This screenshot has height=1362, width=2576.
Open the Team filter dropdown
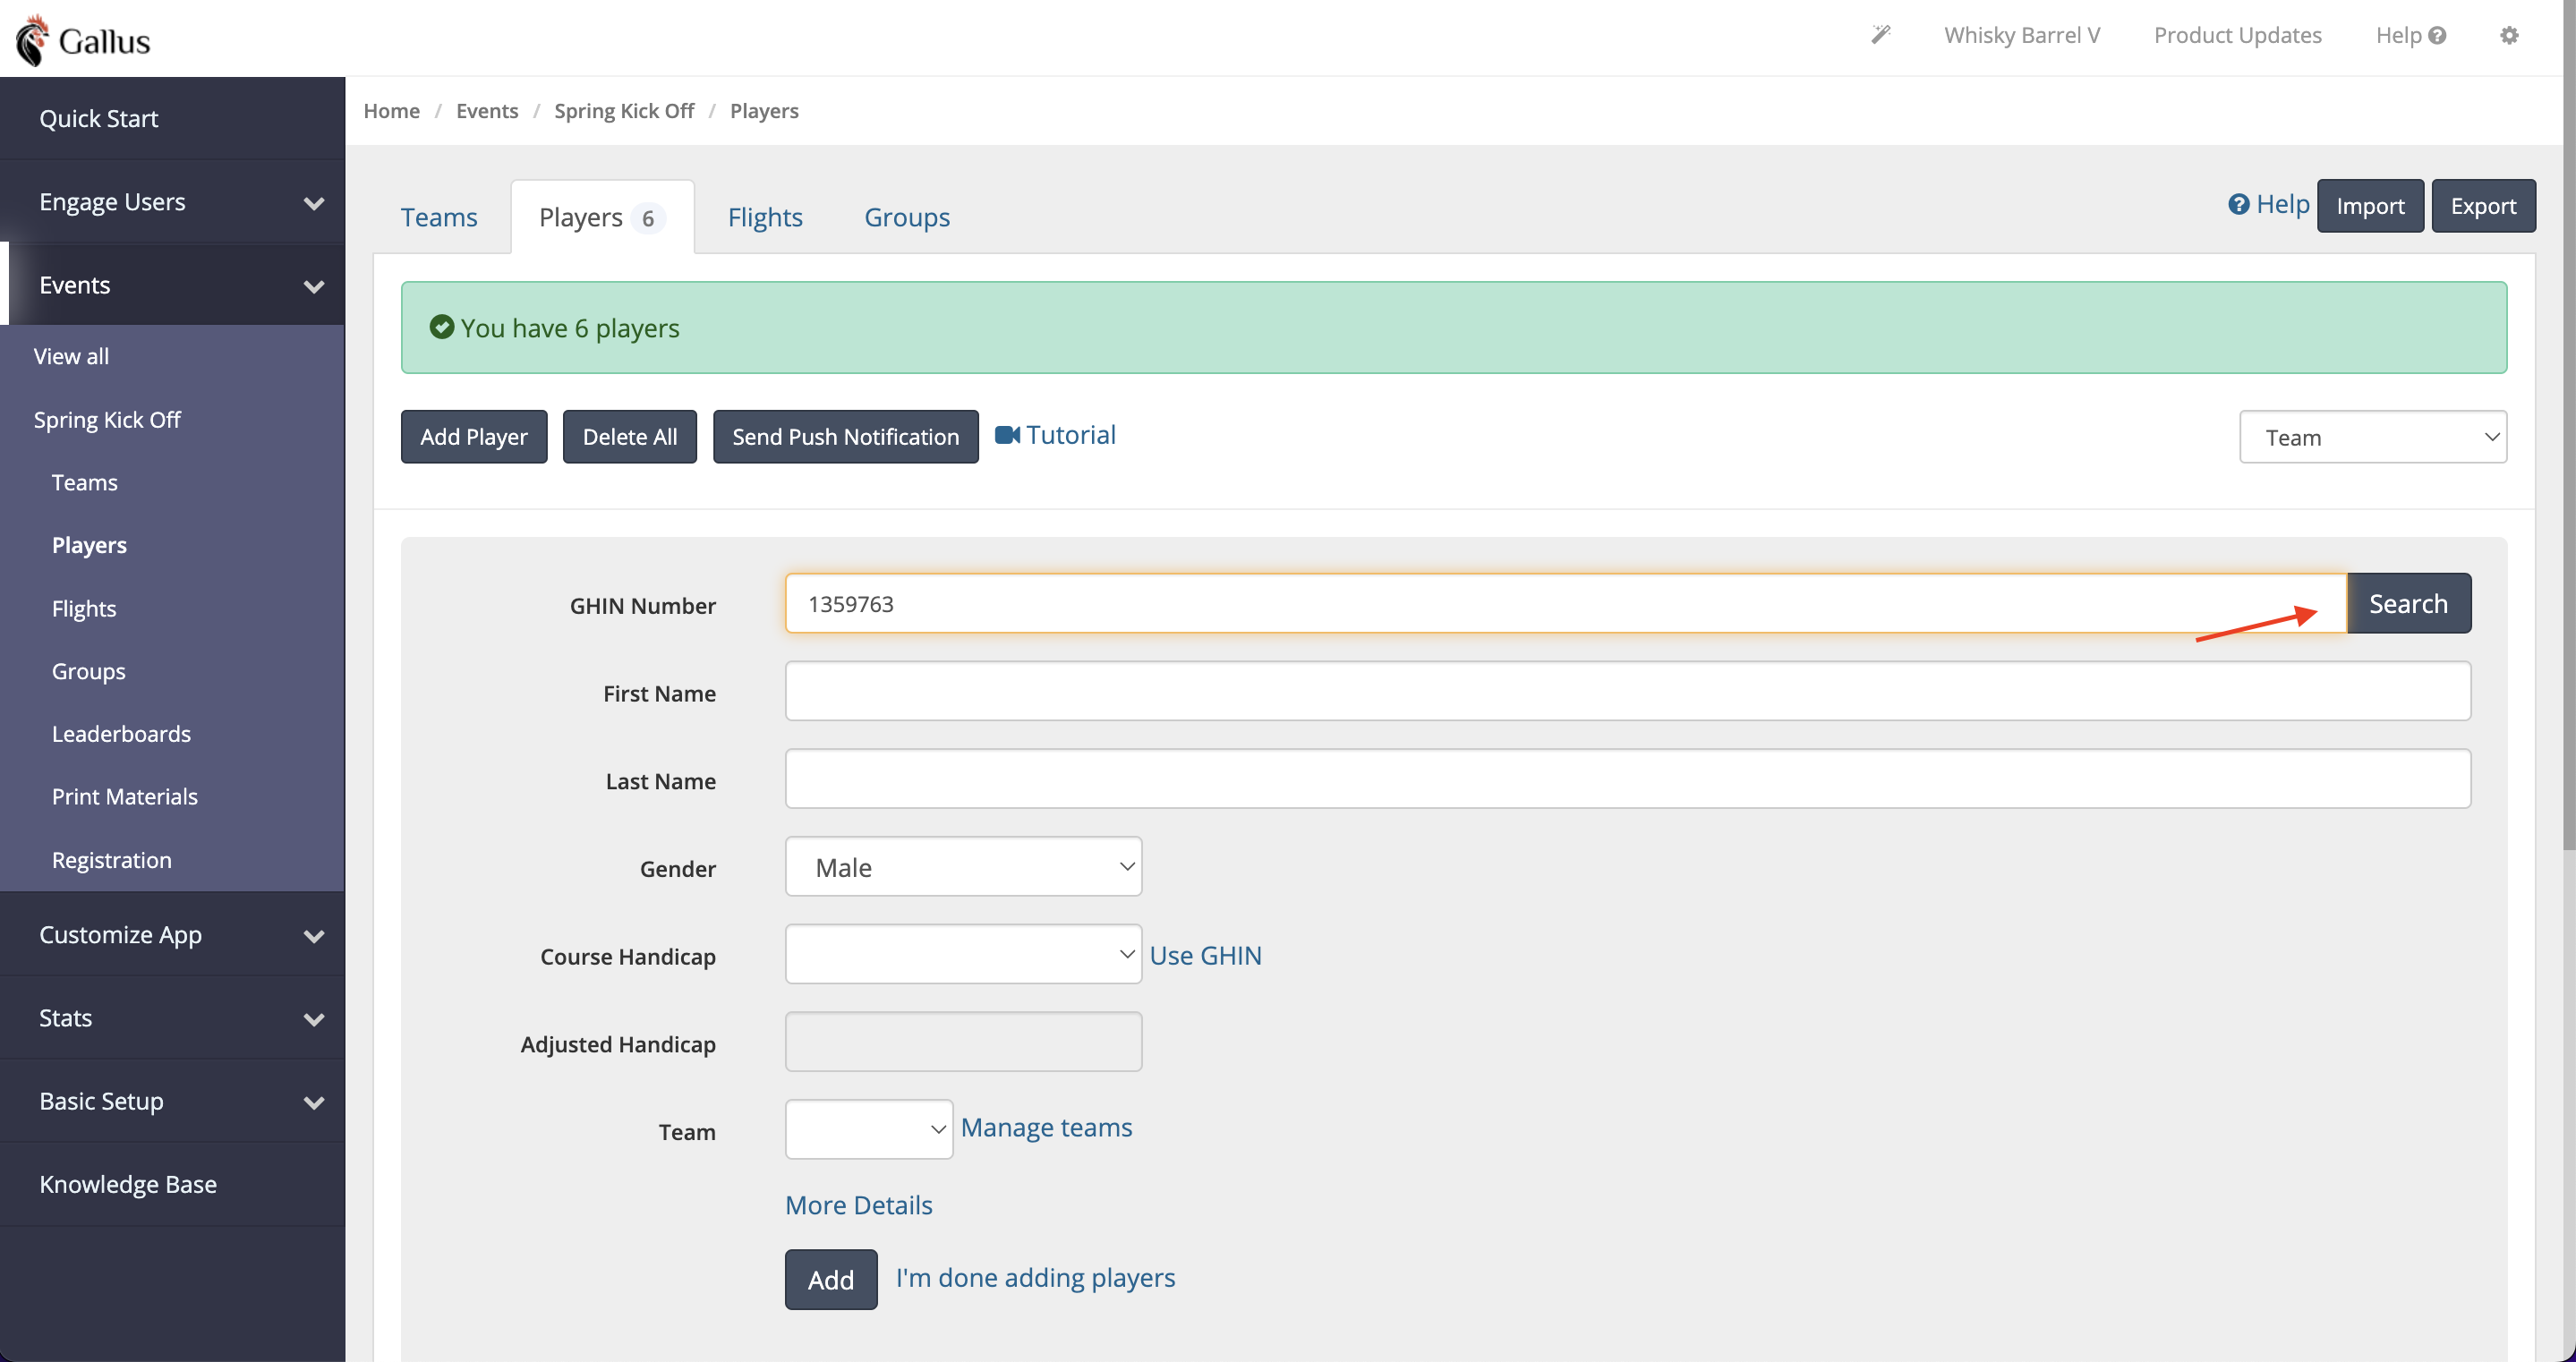[x=2373, y=437]
